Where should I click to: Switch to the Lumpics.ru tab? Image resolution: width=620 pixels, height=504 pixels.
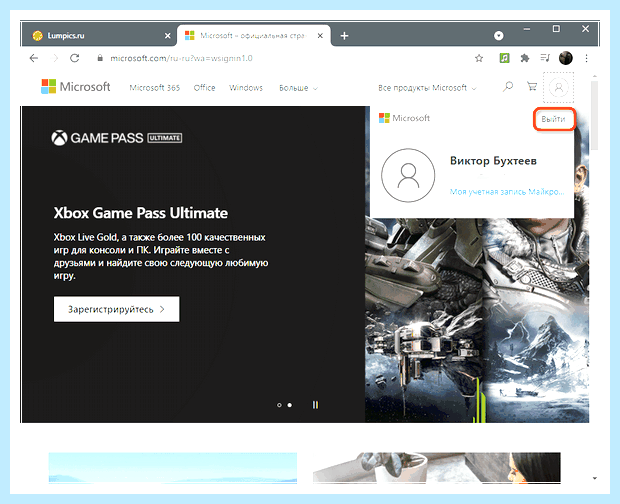pos(98,36)
